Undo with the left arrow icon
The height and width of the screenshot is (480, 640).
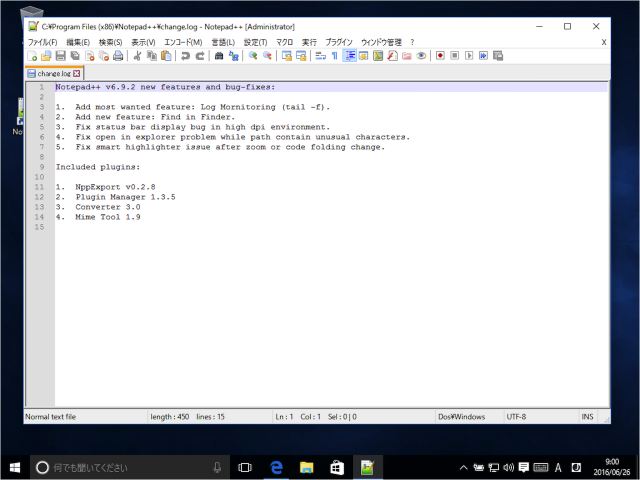click(x=185, y=56)
